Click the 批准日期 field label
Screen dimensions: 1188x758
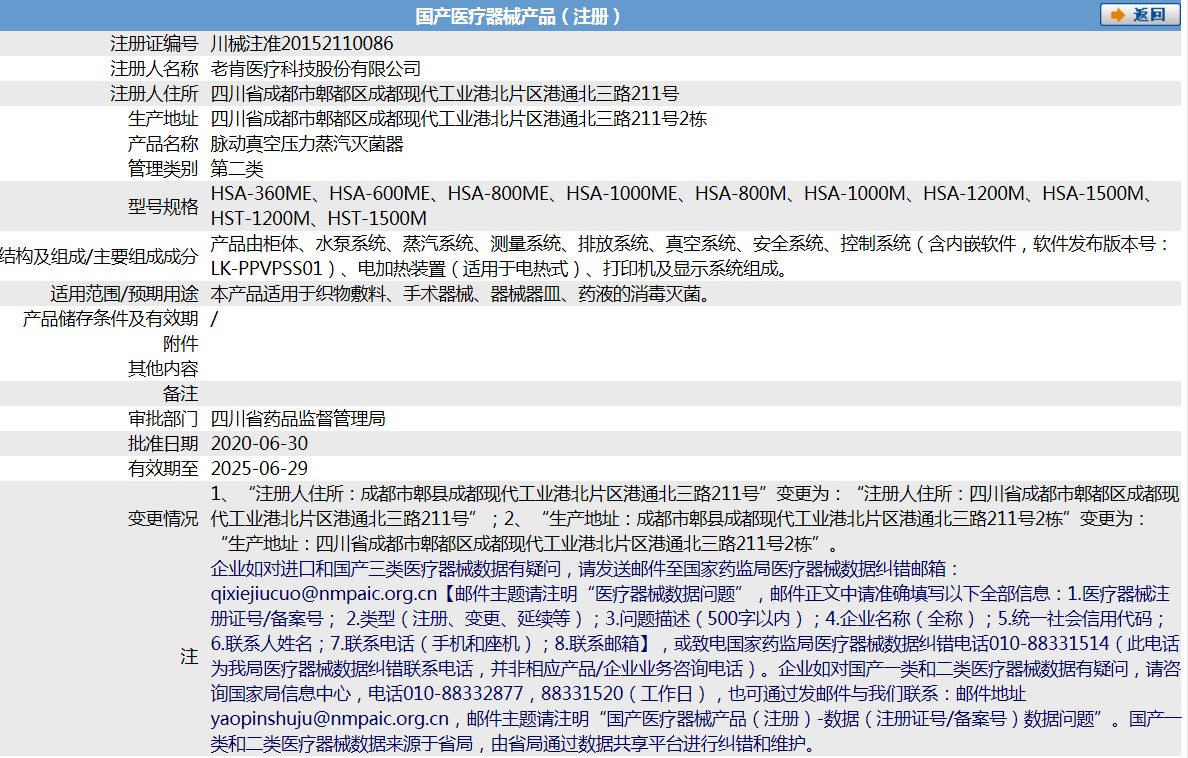click(x=163, y=444)
